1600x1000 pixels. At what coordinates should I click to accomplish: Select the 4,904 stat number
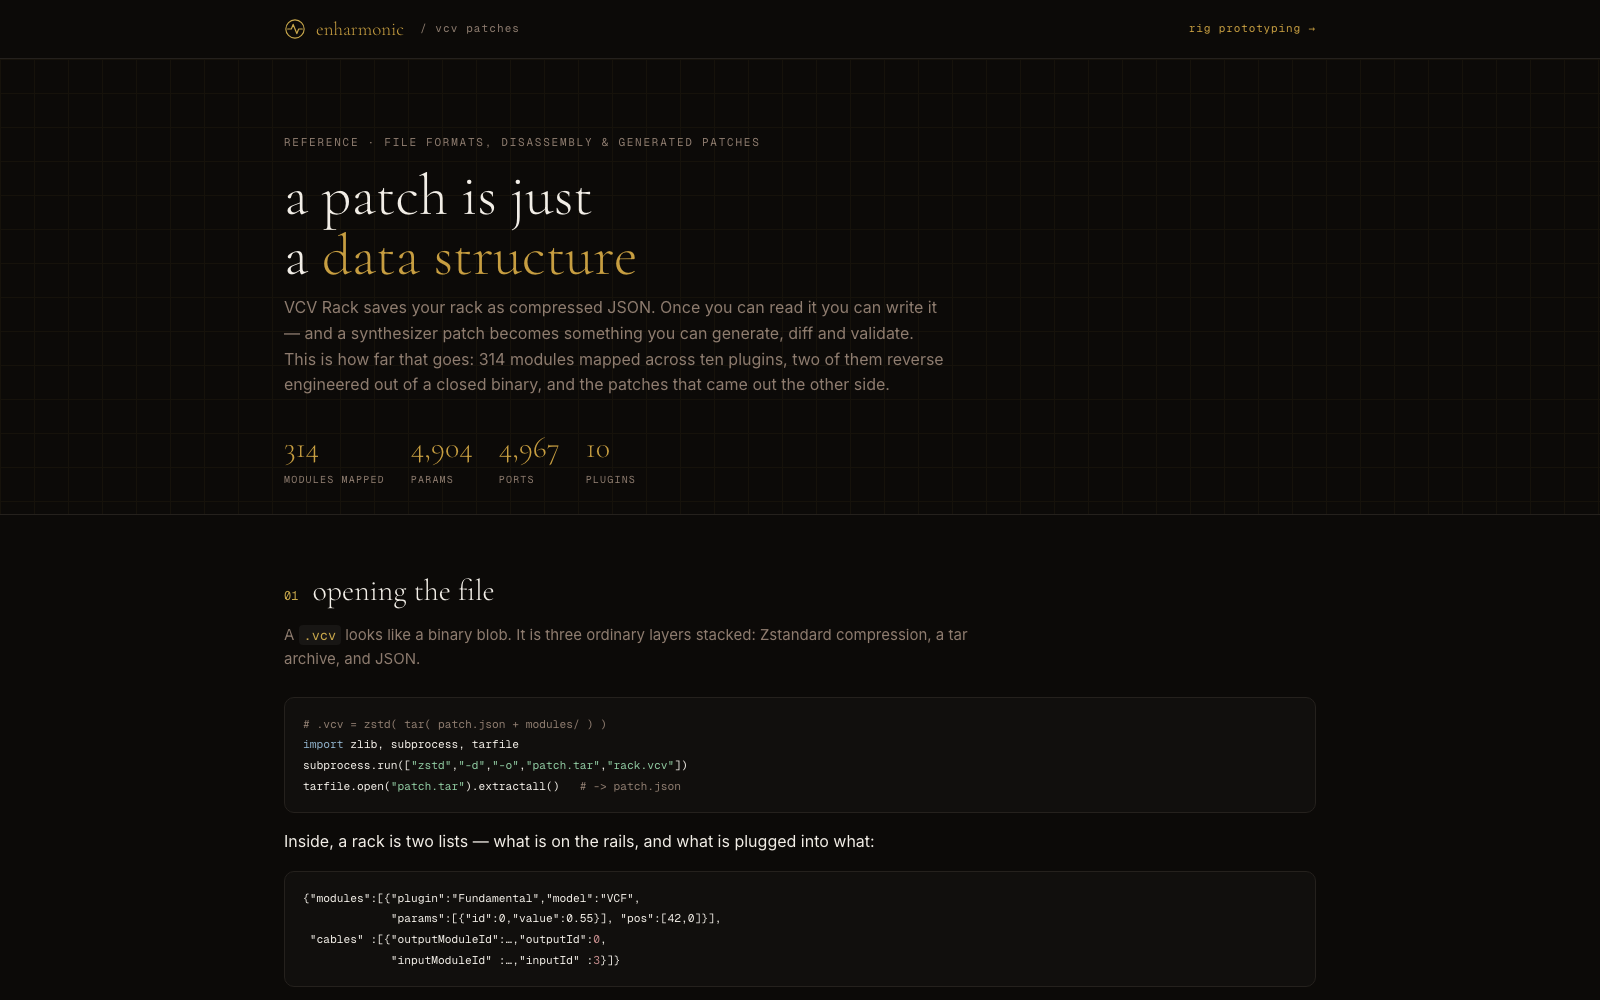[441, 452]
